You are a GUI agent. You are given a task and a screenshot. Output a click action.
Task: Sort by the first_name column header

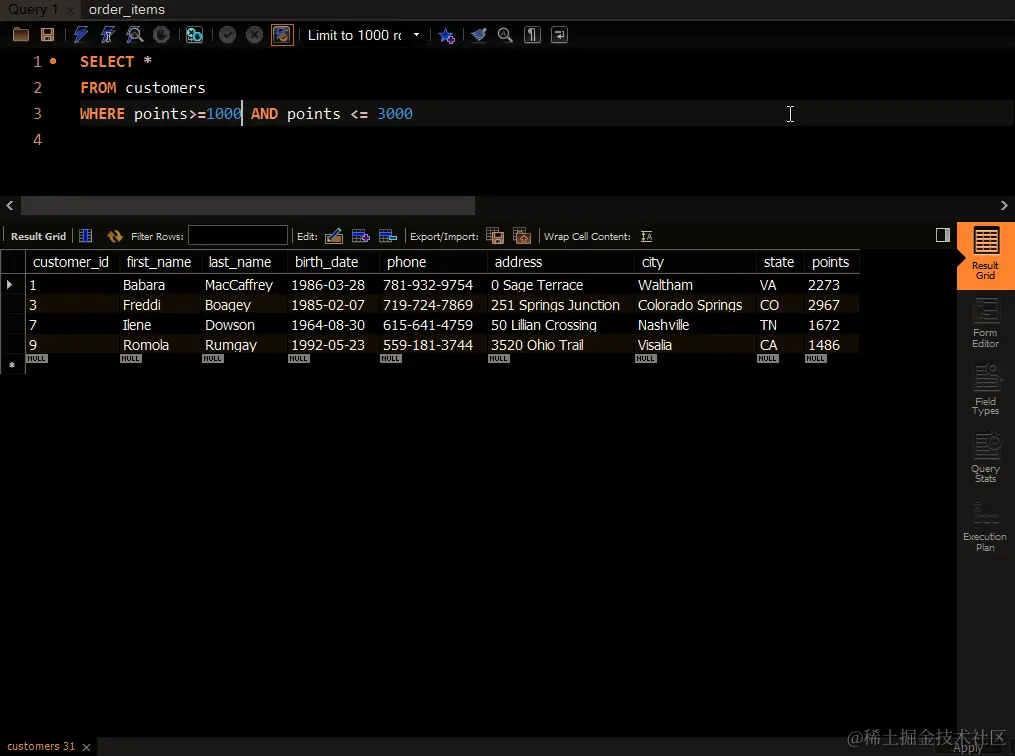159,262
